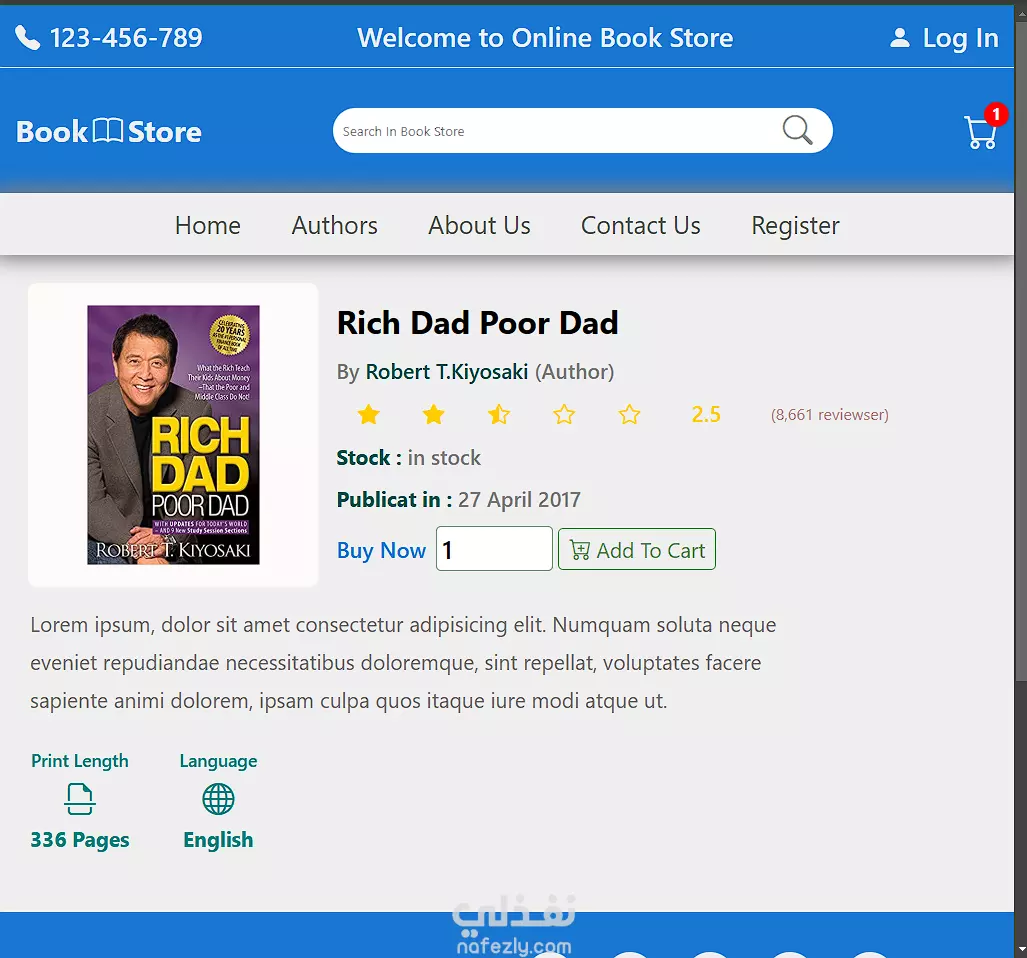This screenshot has height=958, width=1027.
Task: Click the 336 Pages text
Action: coord(80,839)
